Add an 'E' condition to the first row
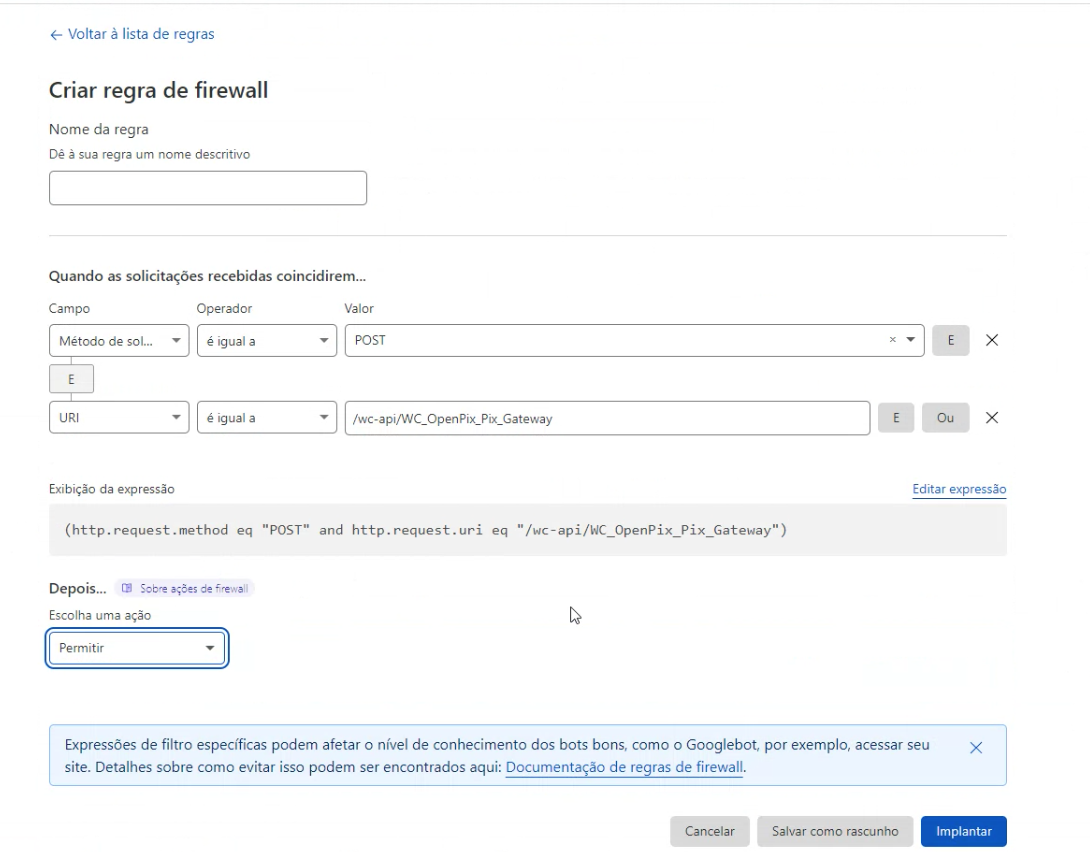The height and width of the screenshot is (852, 1090). click(950, 340)
